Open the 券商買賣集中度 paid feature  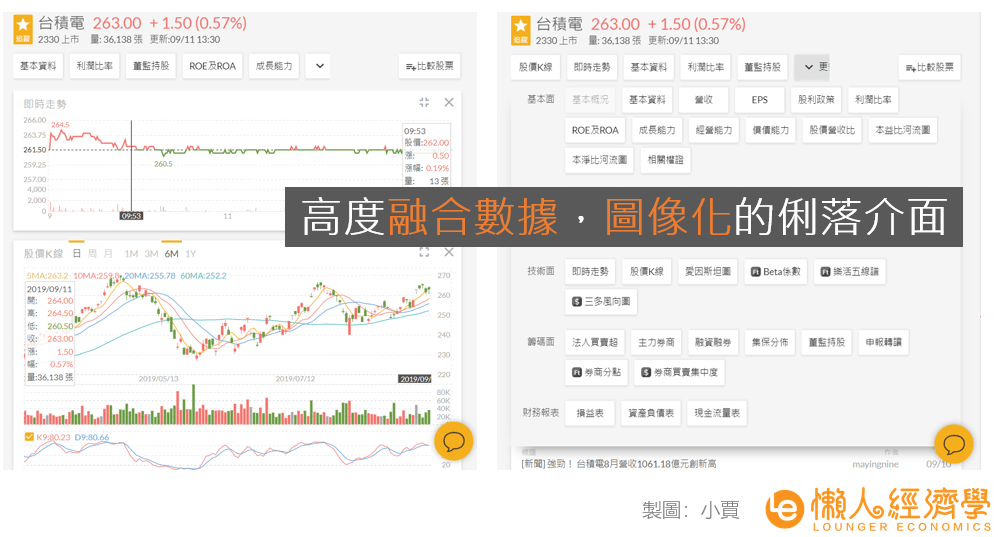click(679, 372)
